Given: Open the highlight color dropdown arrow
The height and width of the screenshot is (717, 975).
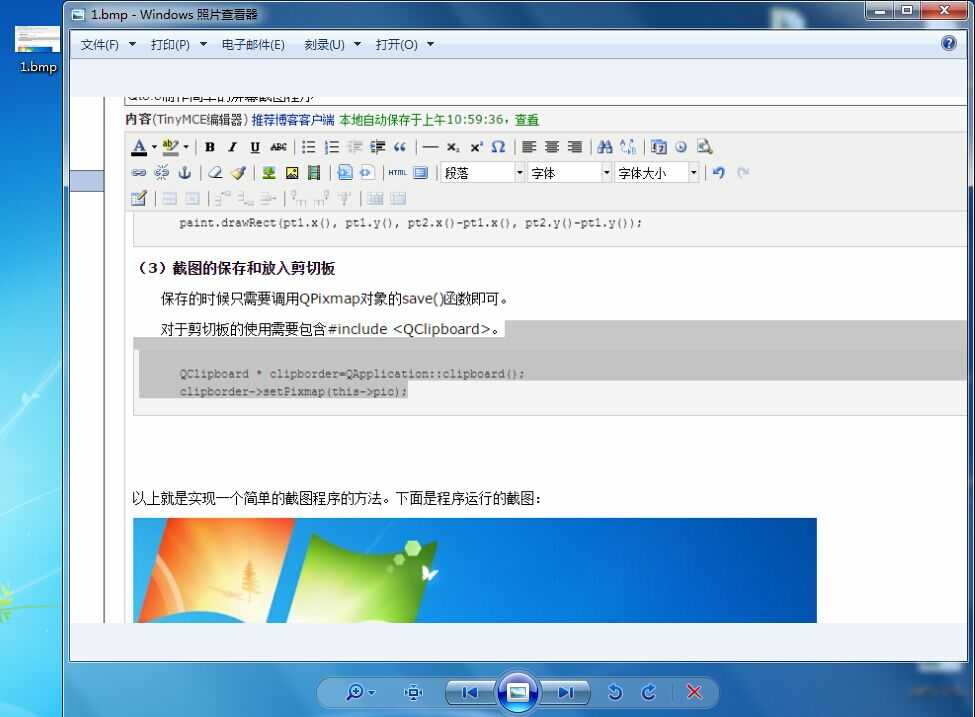Looking at the screenshot, I should pyautogui.click(x=185, y=147).
